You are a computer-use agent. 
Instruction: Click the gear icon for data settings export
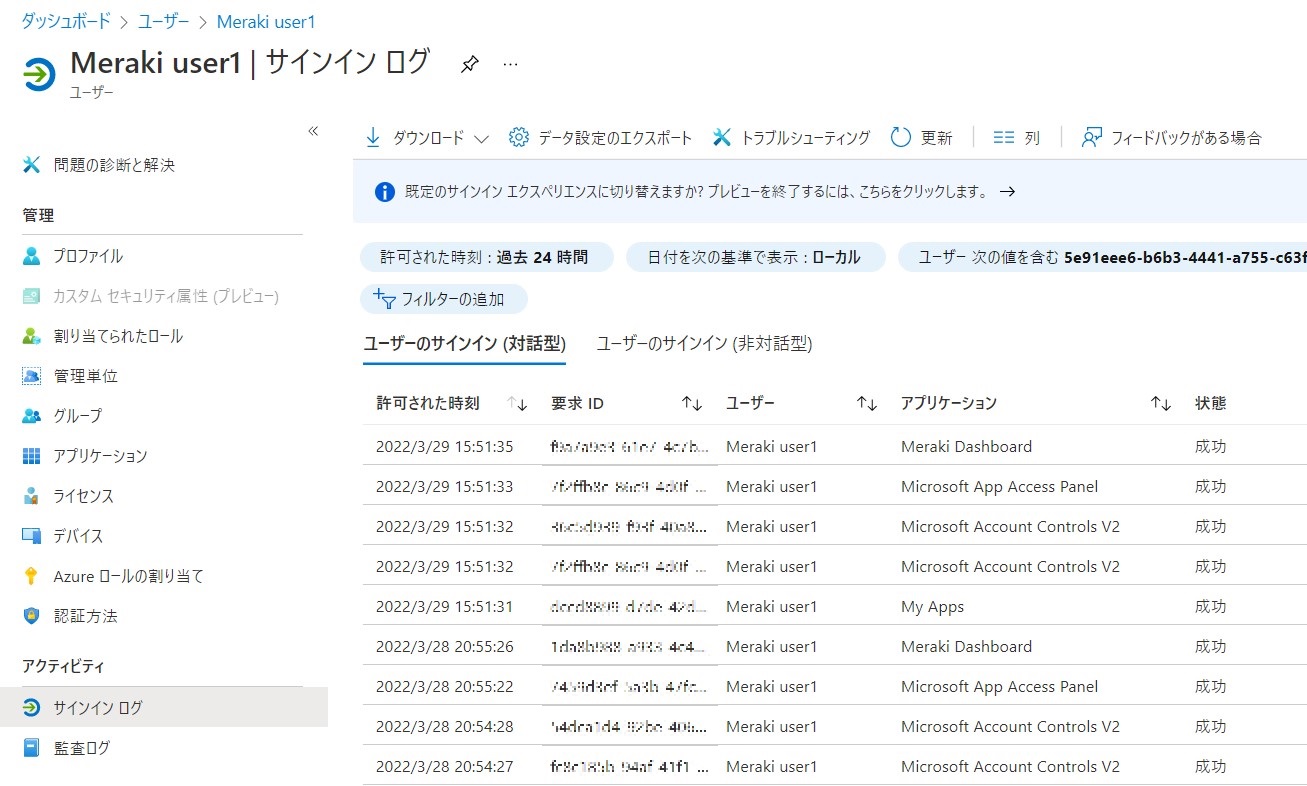[x=518, y=138]
